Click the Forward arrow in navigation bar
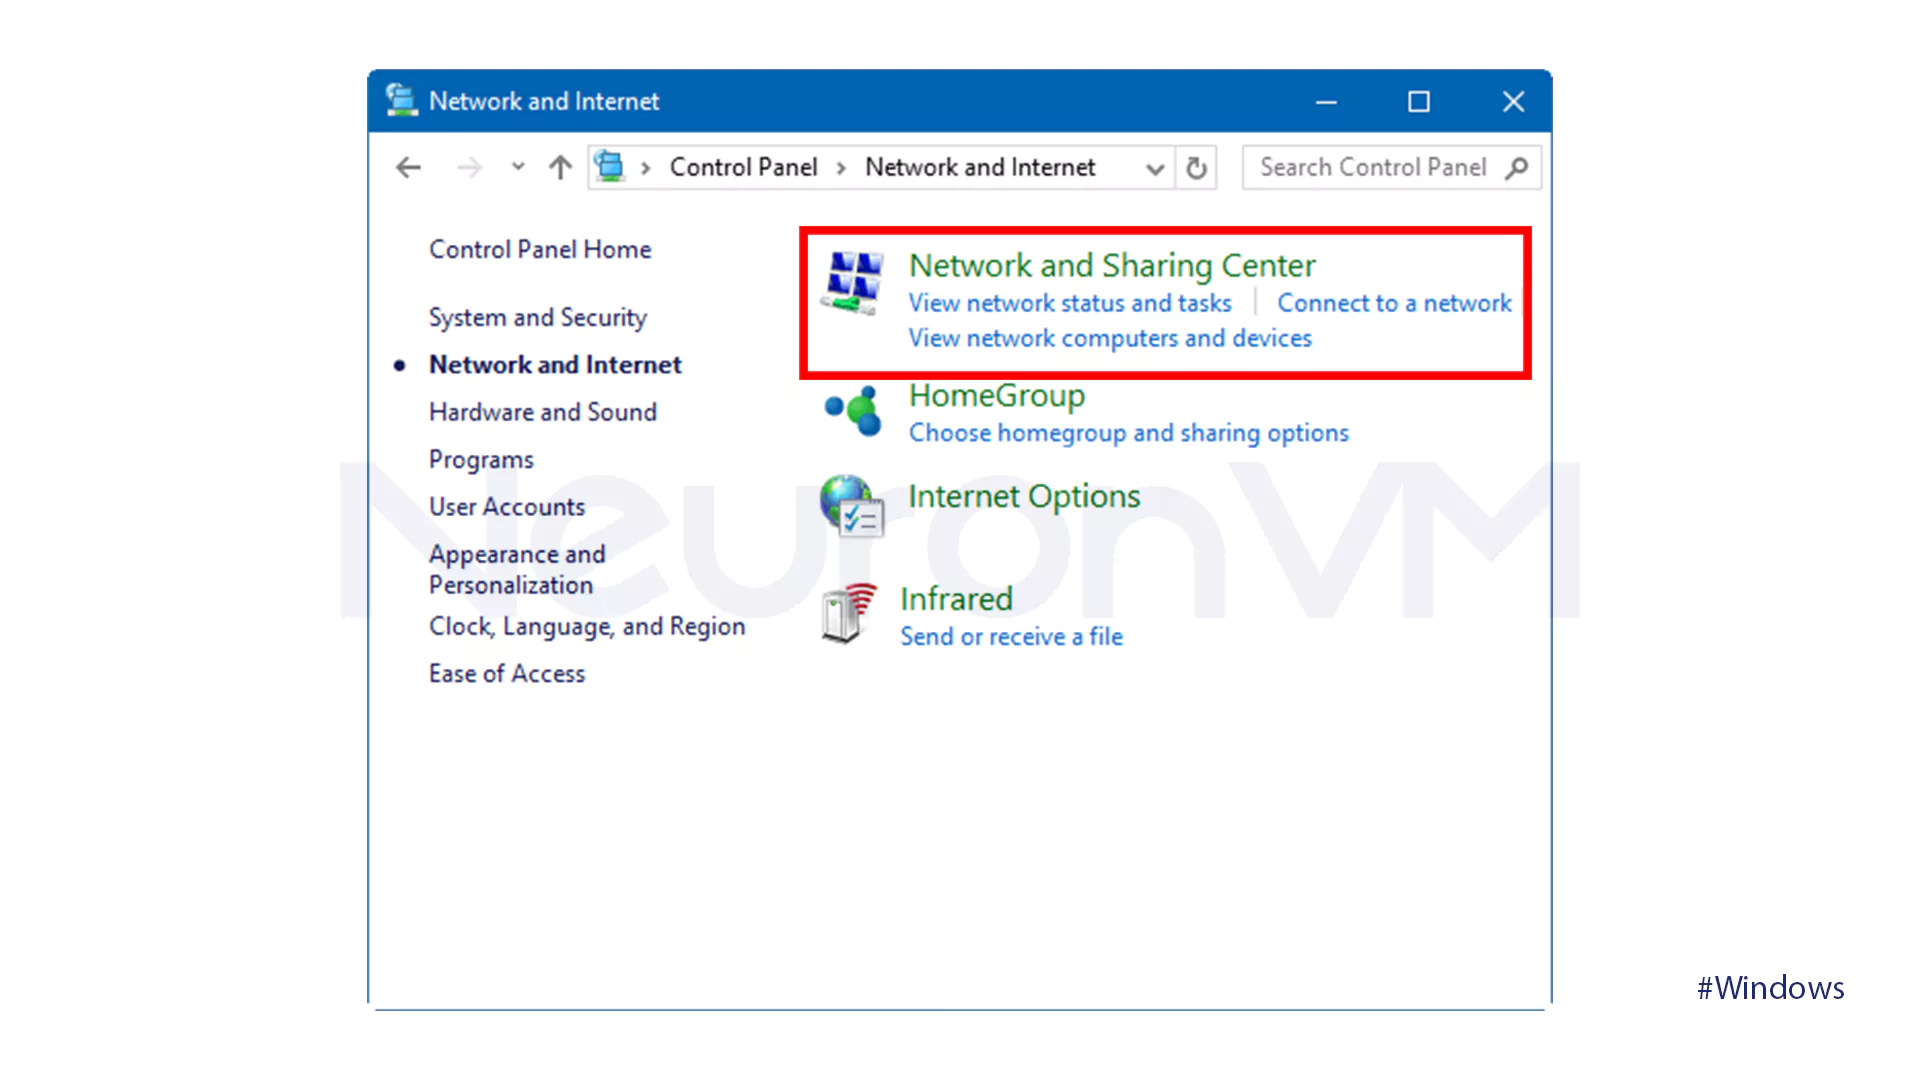1920x1080 pixels. (469, 167)
